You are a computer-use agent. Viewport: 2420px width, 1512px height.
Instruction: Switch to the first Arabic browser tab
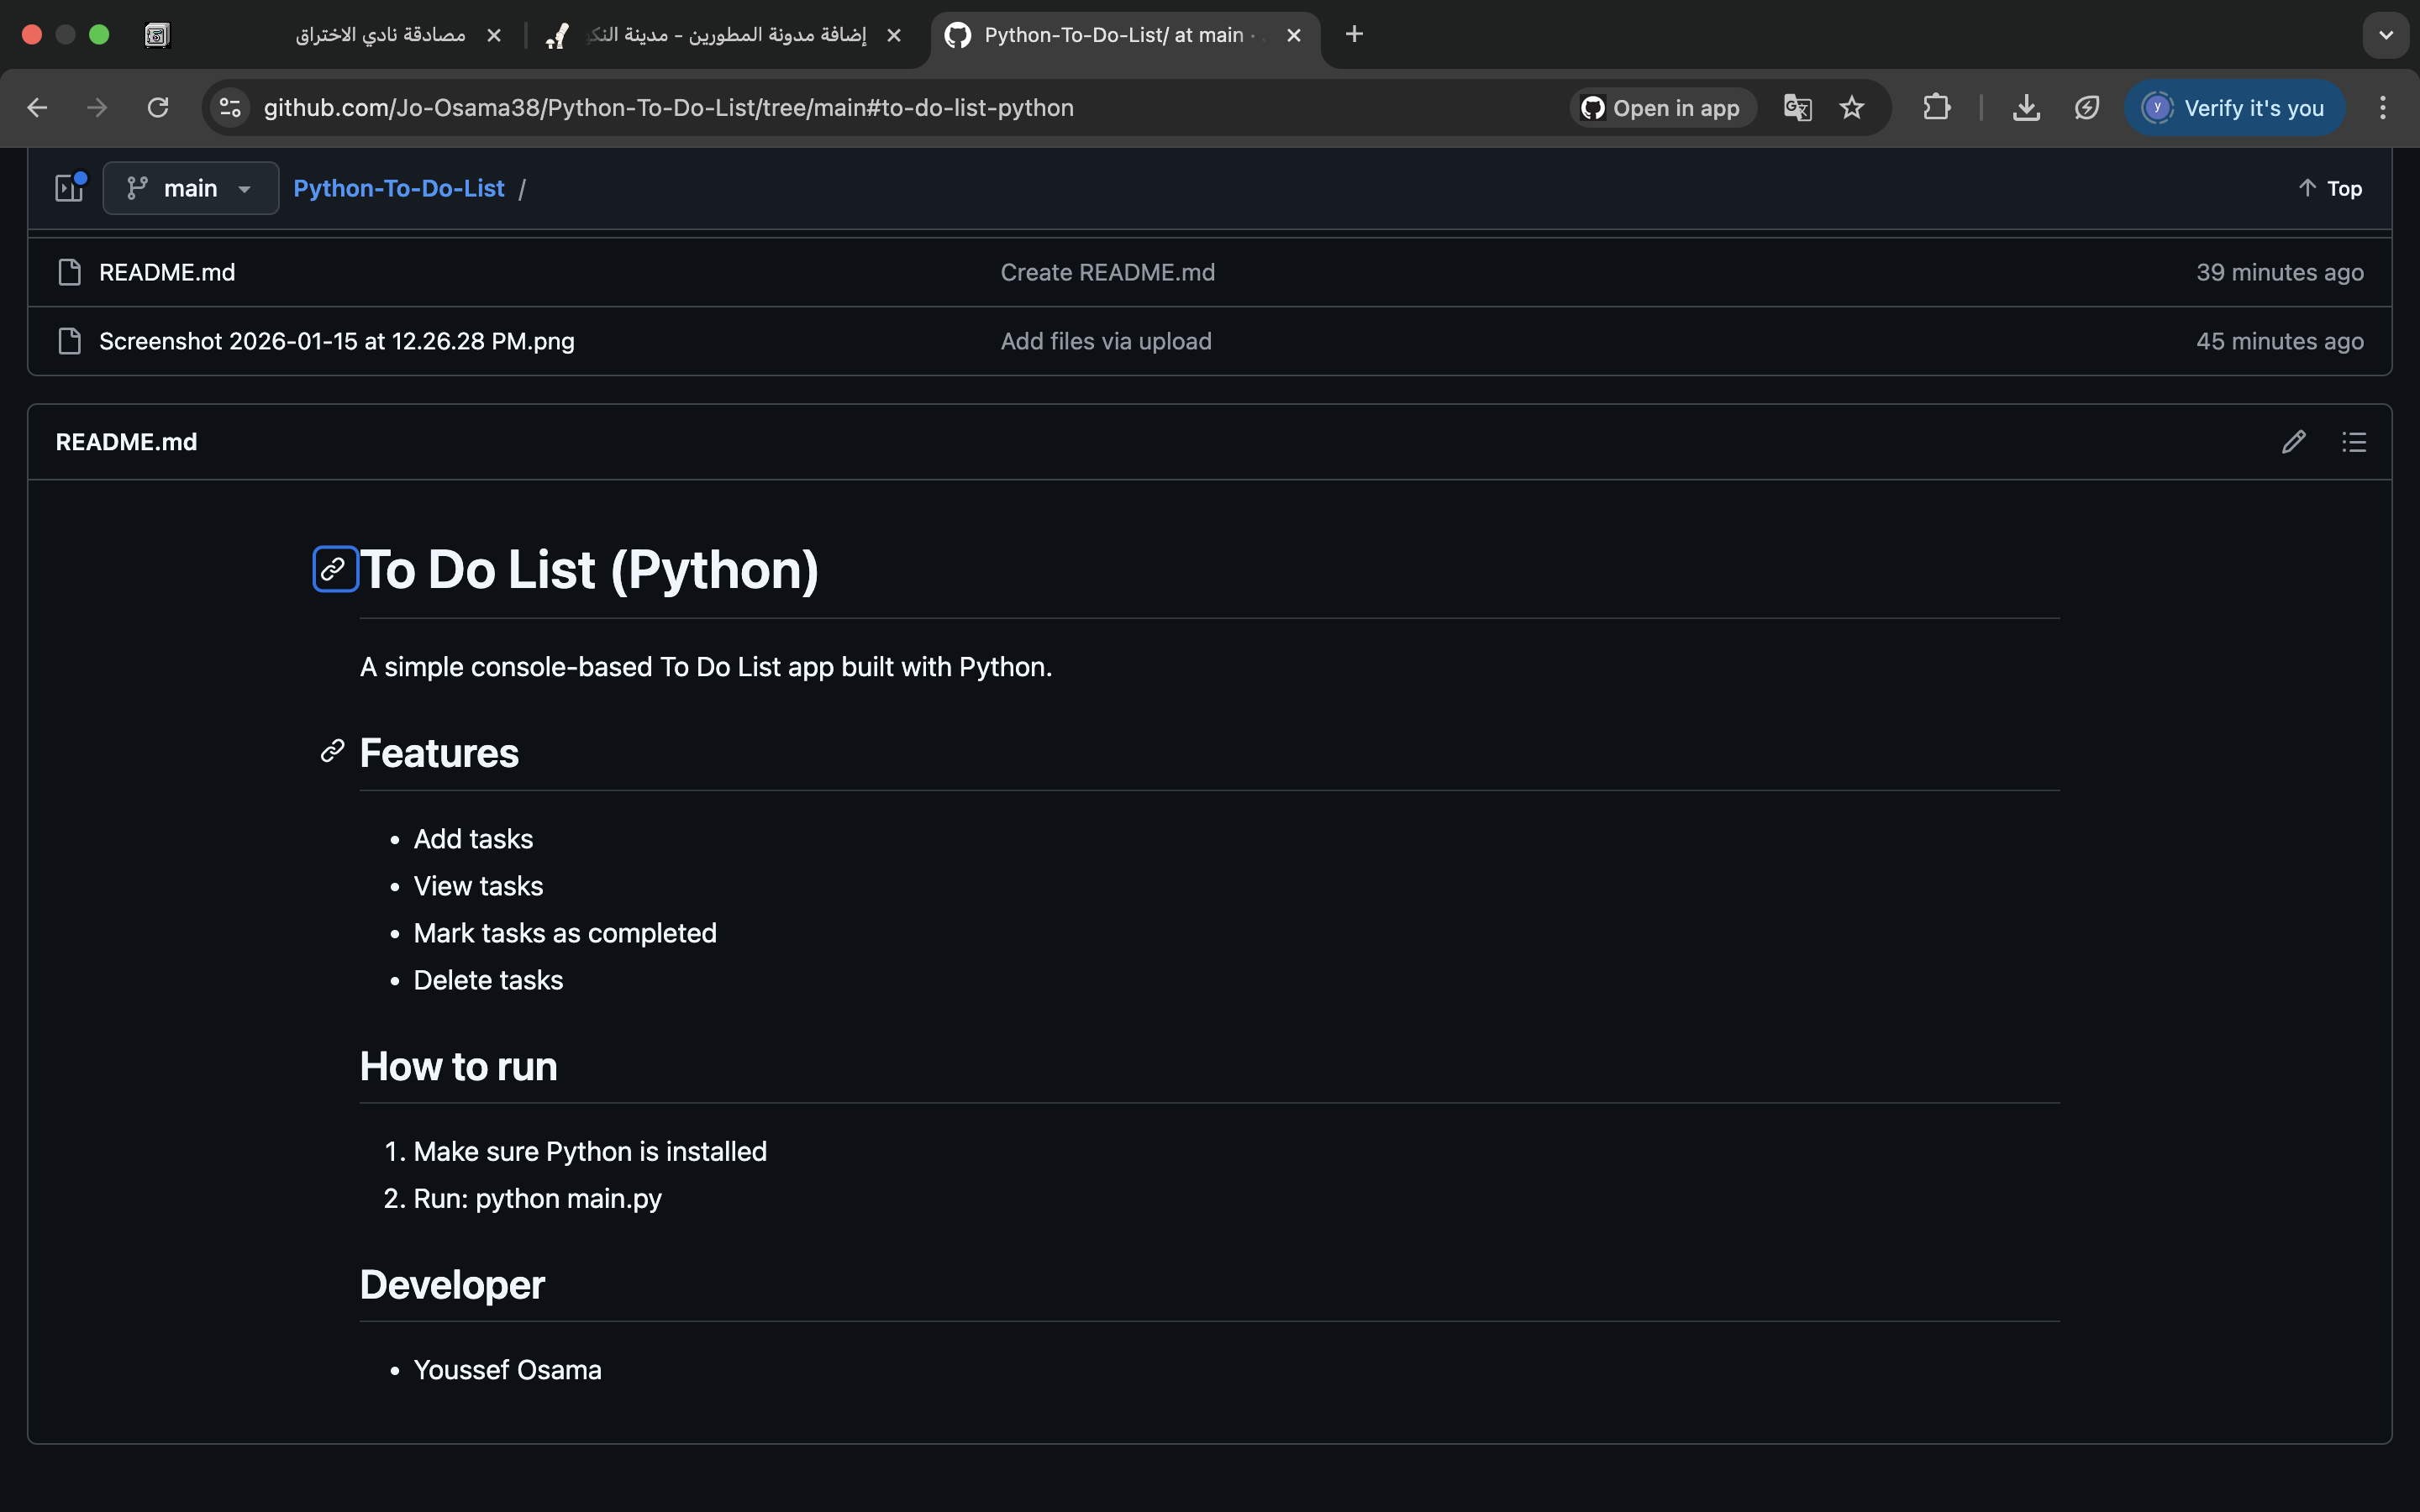[x=380, y=35]
